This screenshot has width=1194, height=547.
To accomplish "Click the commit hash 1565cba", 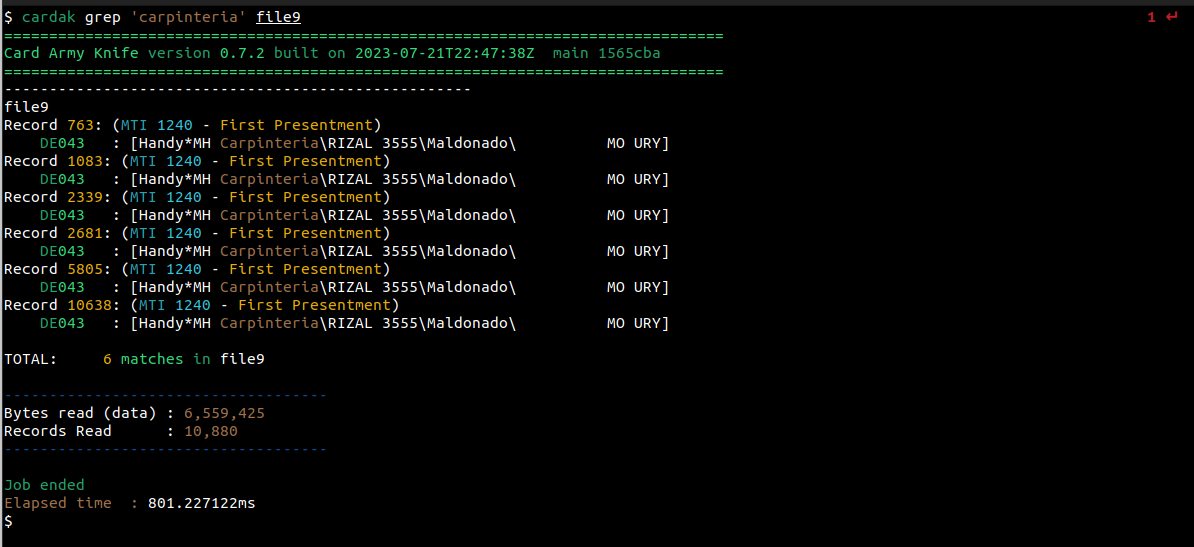I will (629, 53).
